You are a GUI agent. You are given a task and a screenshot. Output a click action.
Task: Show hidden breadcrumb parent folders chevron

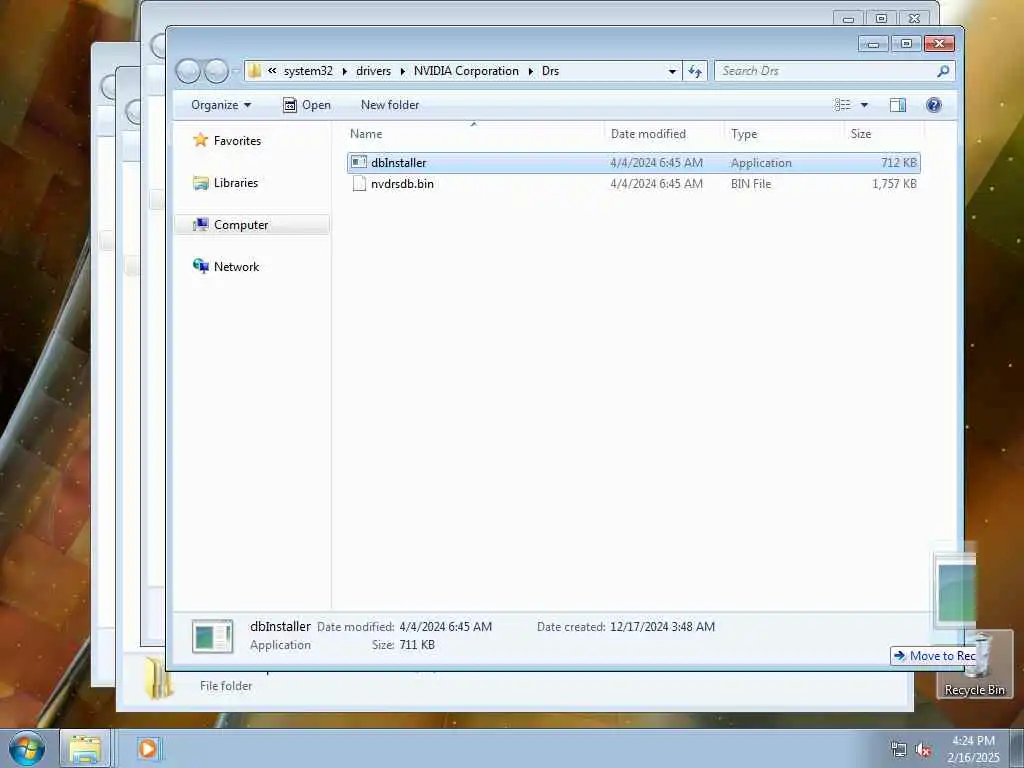coord(272,71)
